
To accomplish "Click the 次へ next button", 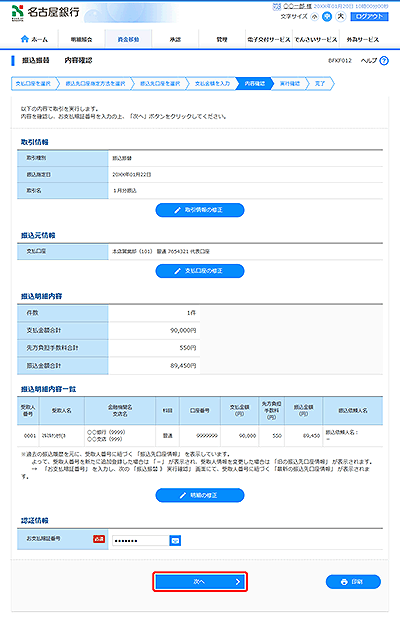I will (x=200, y=581).
